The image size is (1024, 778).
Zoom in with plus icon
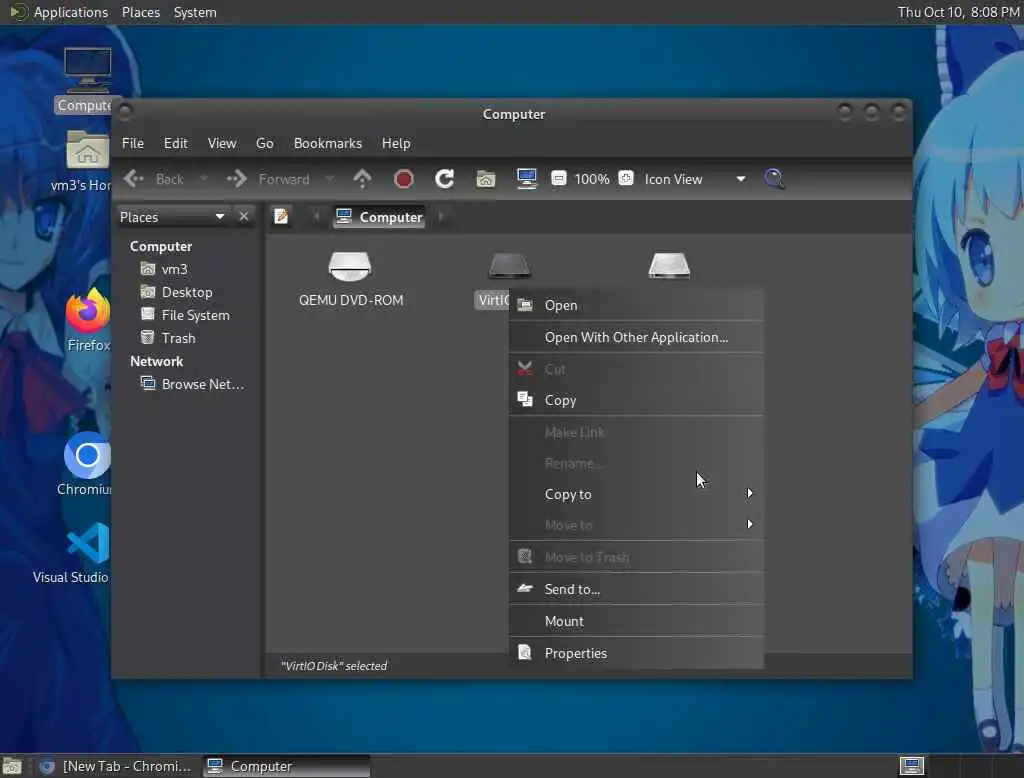(626, 178)
